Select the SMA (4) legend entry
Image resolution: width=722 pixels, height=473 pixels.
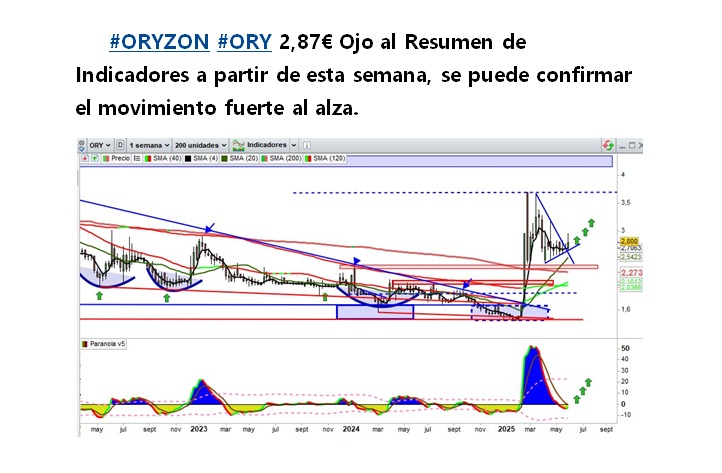[x=202, y=158]
